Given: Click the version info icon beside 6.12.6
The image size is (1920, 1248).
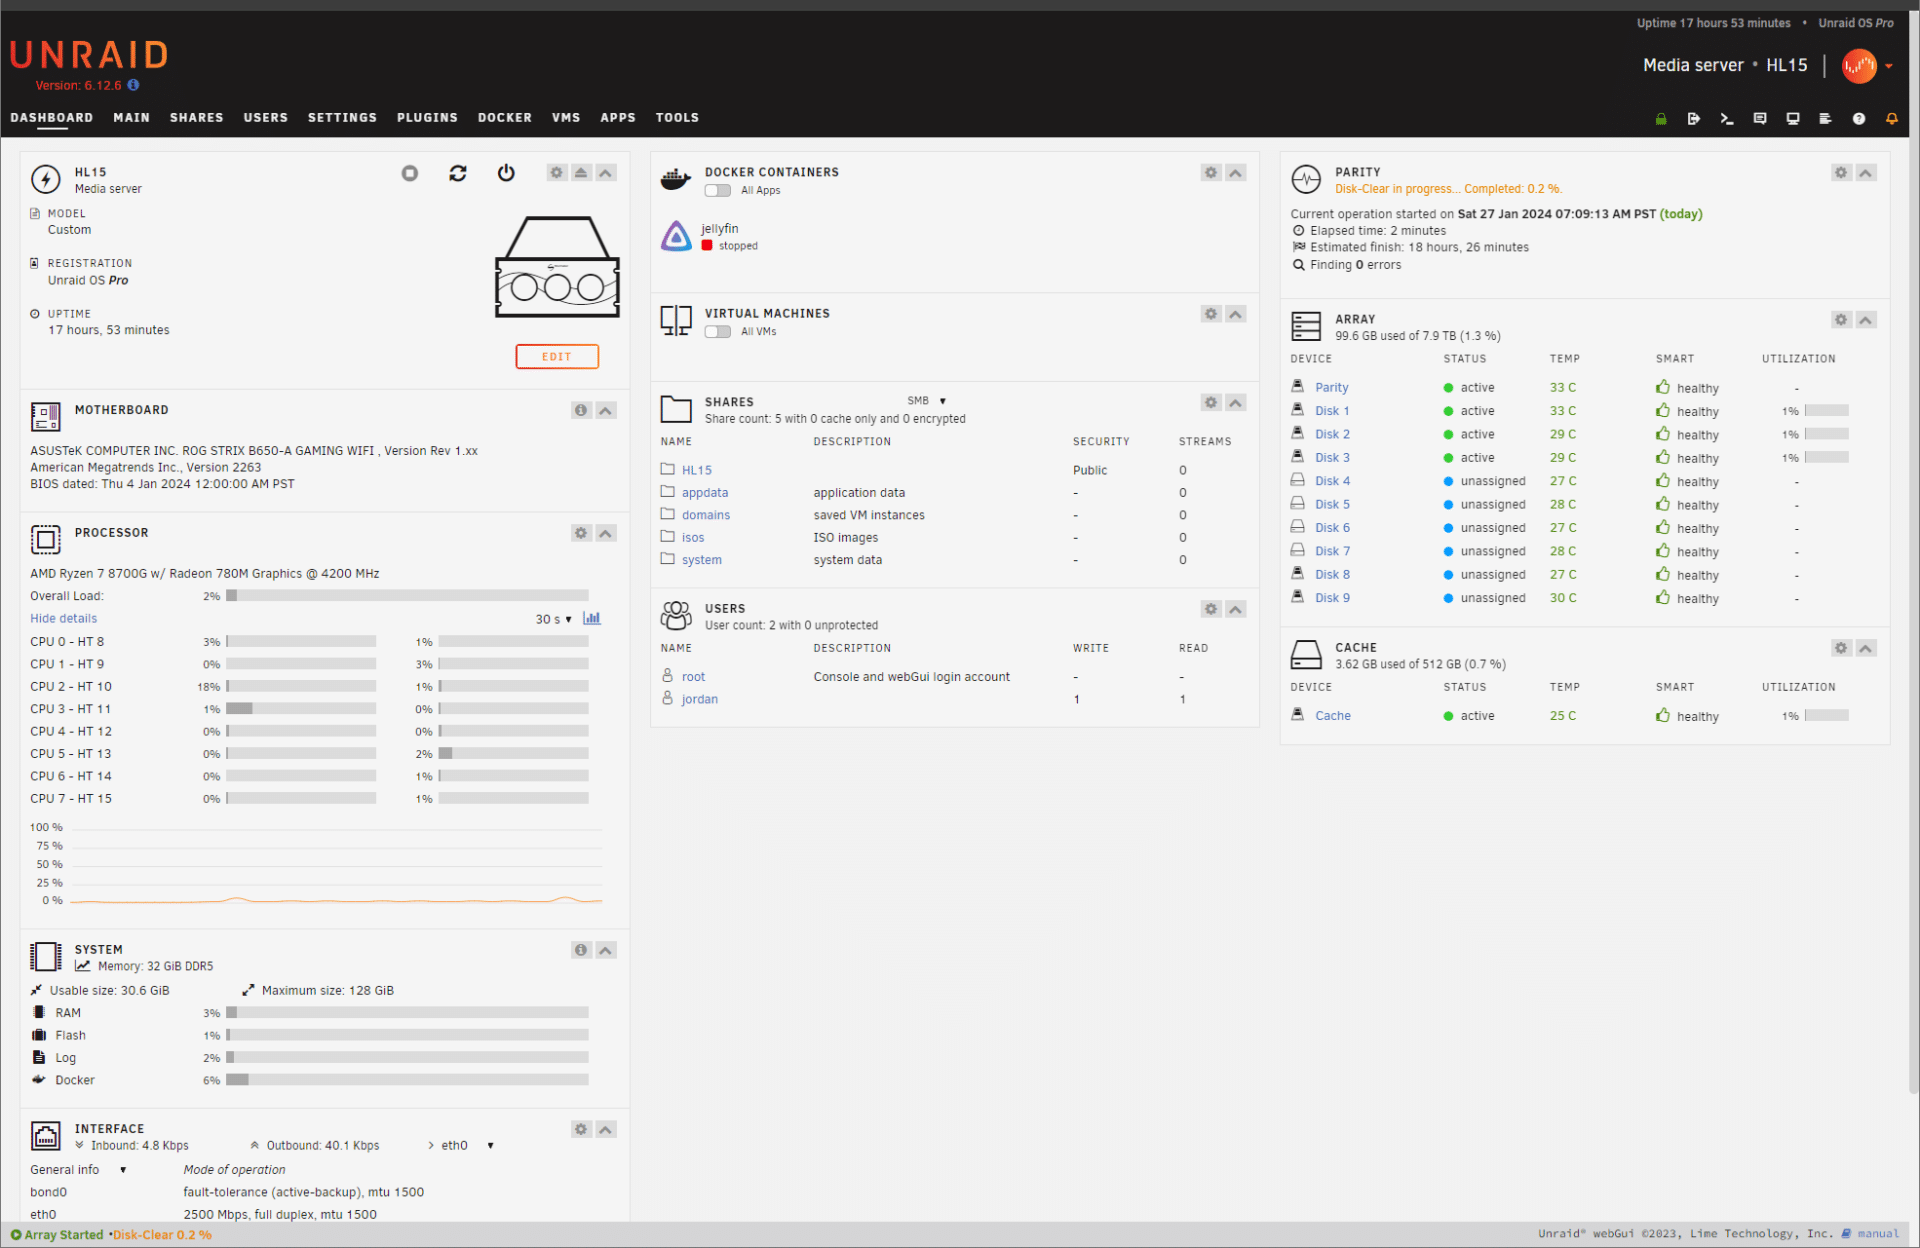Looking at the screenshot, I should [x=133, y=85].
